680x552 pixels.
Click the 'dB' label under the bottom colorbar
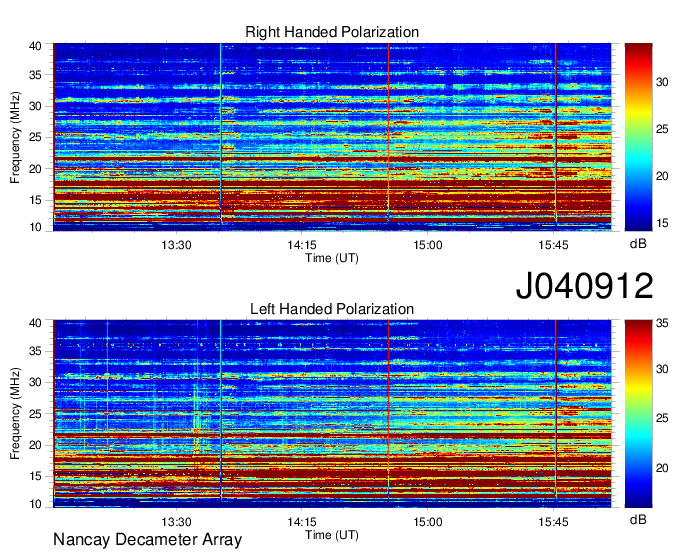point(638,519)
